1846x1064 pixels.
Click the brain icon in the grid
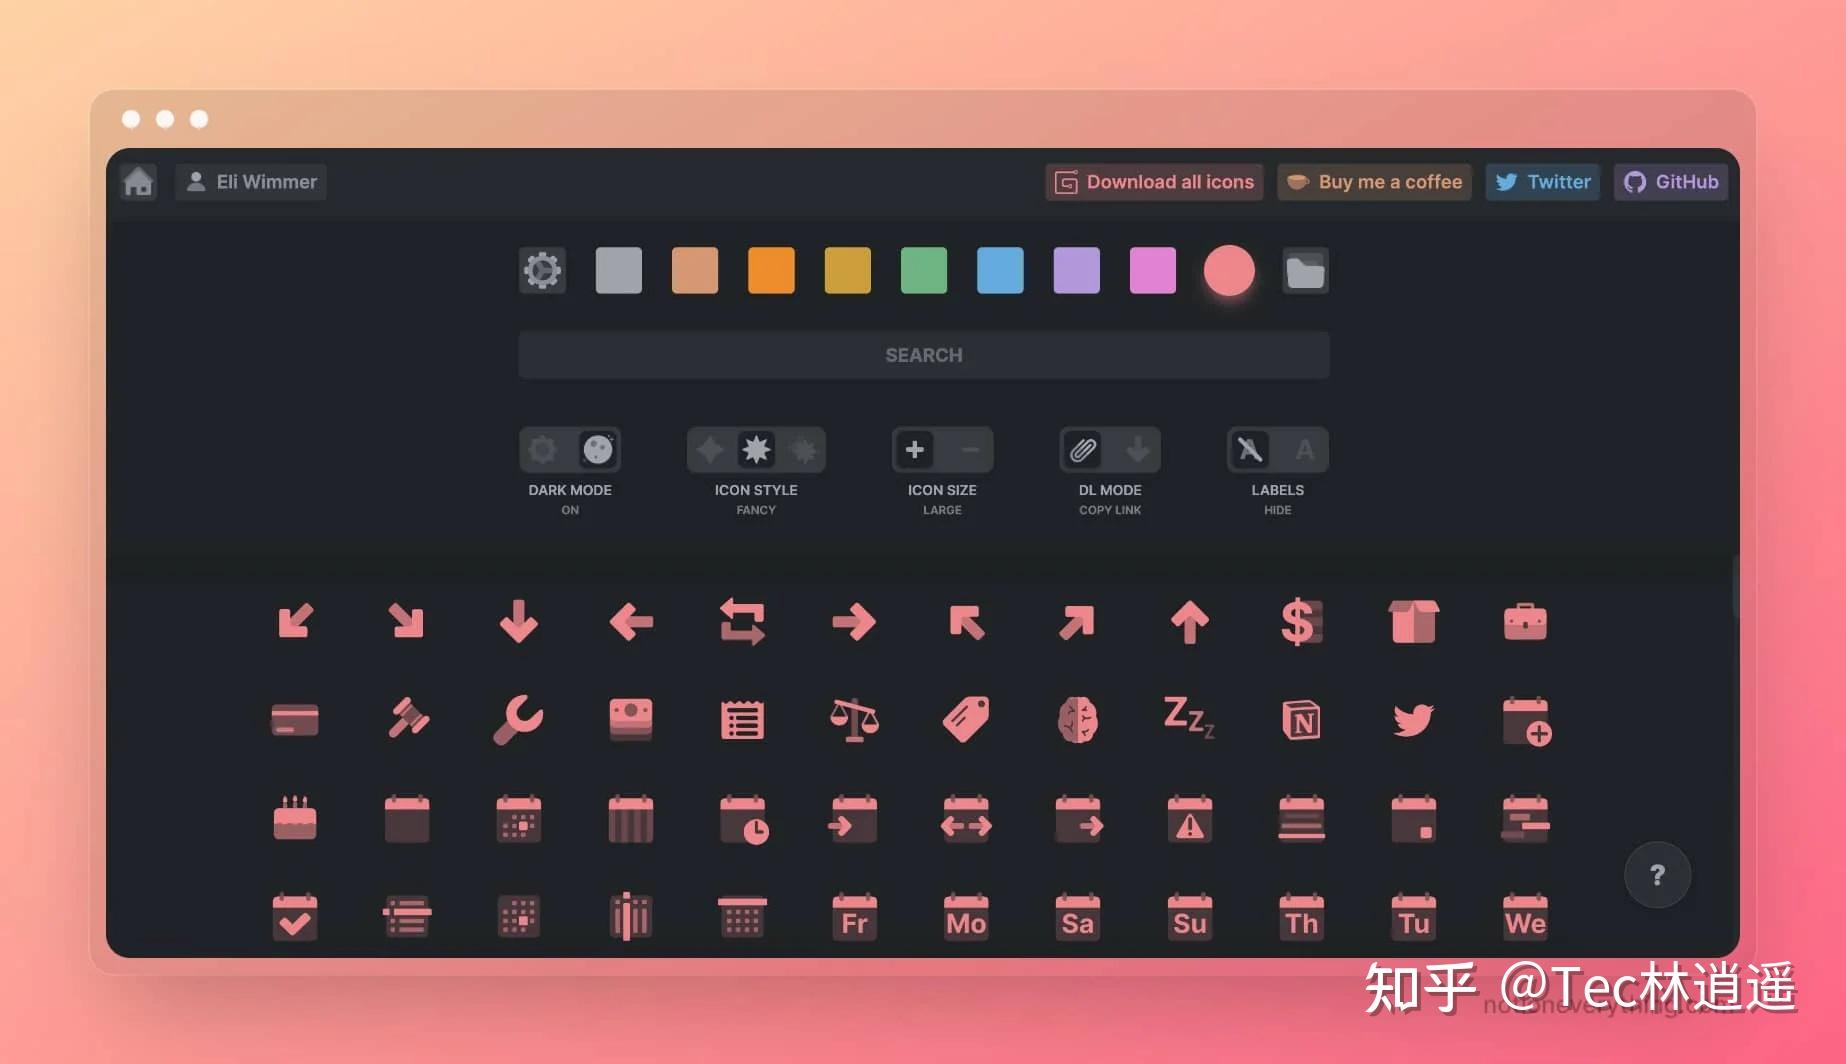1077,719
